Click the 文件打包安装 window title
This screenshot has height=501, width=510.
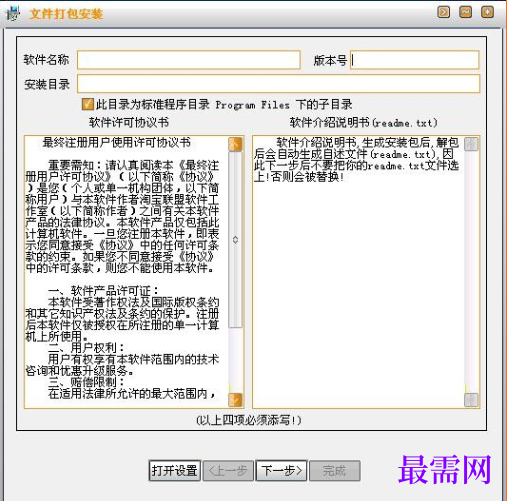[66, 14]
